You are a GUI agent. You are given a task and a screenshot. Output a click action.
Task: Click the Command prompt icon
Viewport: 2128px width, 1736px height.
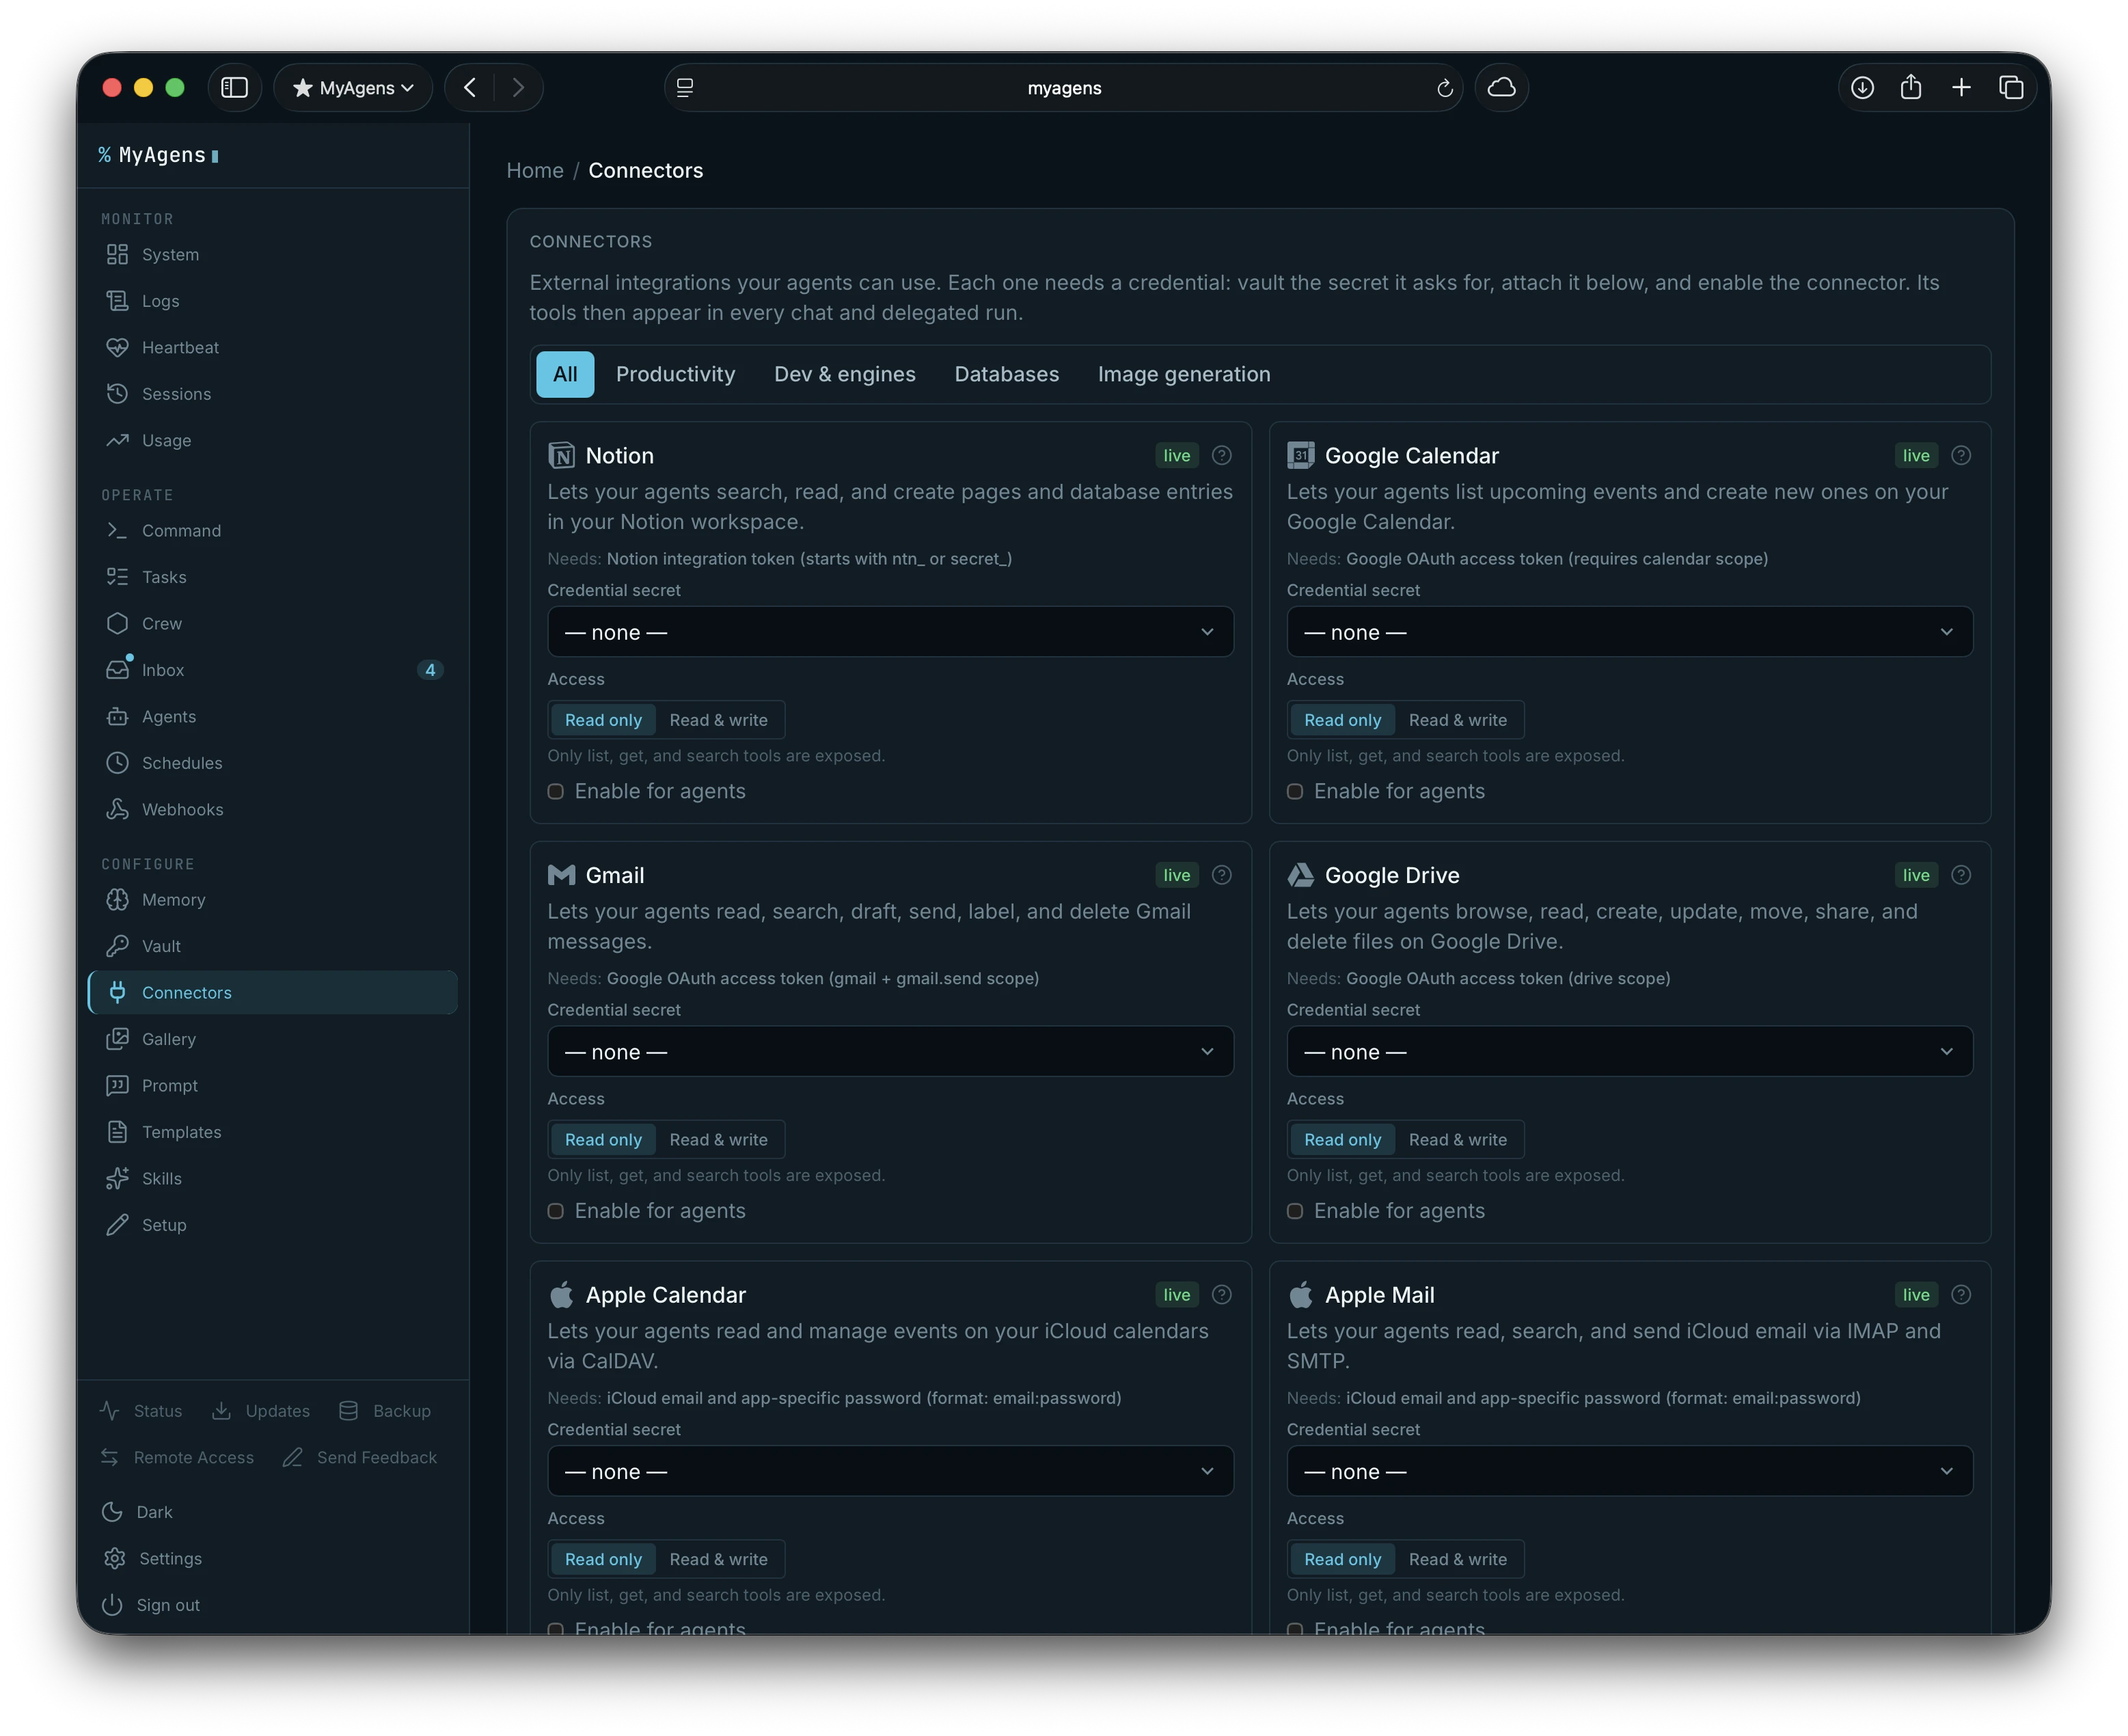point(117,530)
